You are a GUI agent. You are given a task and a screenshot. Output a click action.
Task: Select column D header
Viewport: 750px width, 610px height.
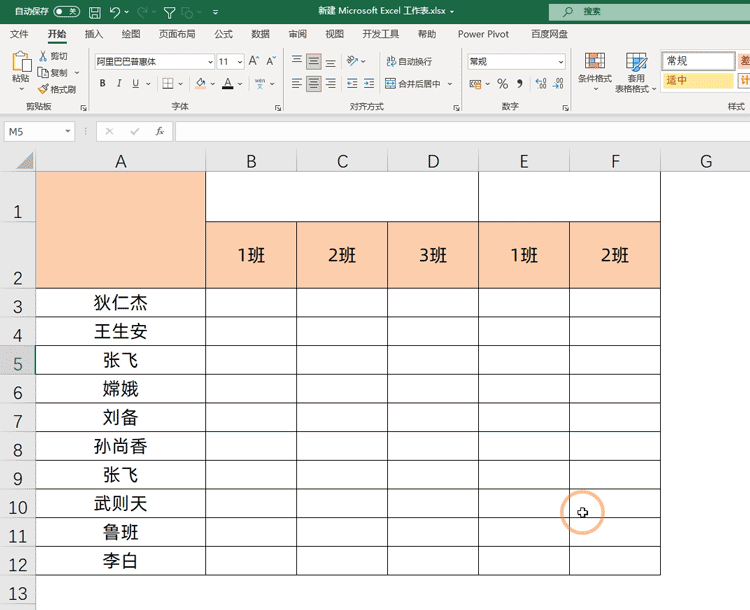tap(433, 161)
